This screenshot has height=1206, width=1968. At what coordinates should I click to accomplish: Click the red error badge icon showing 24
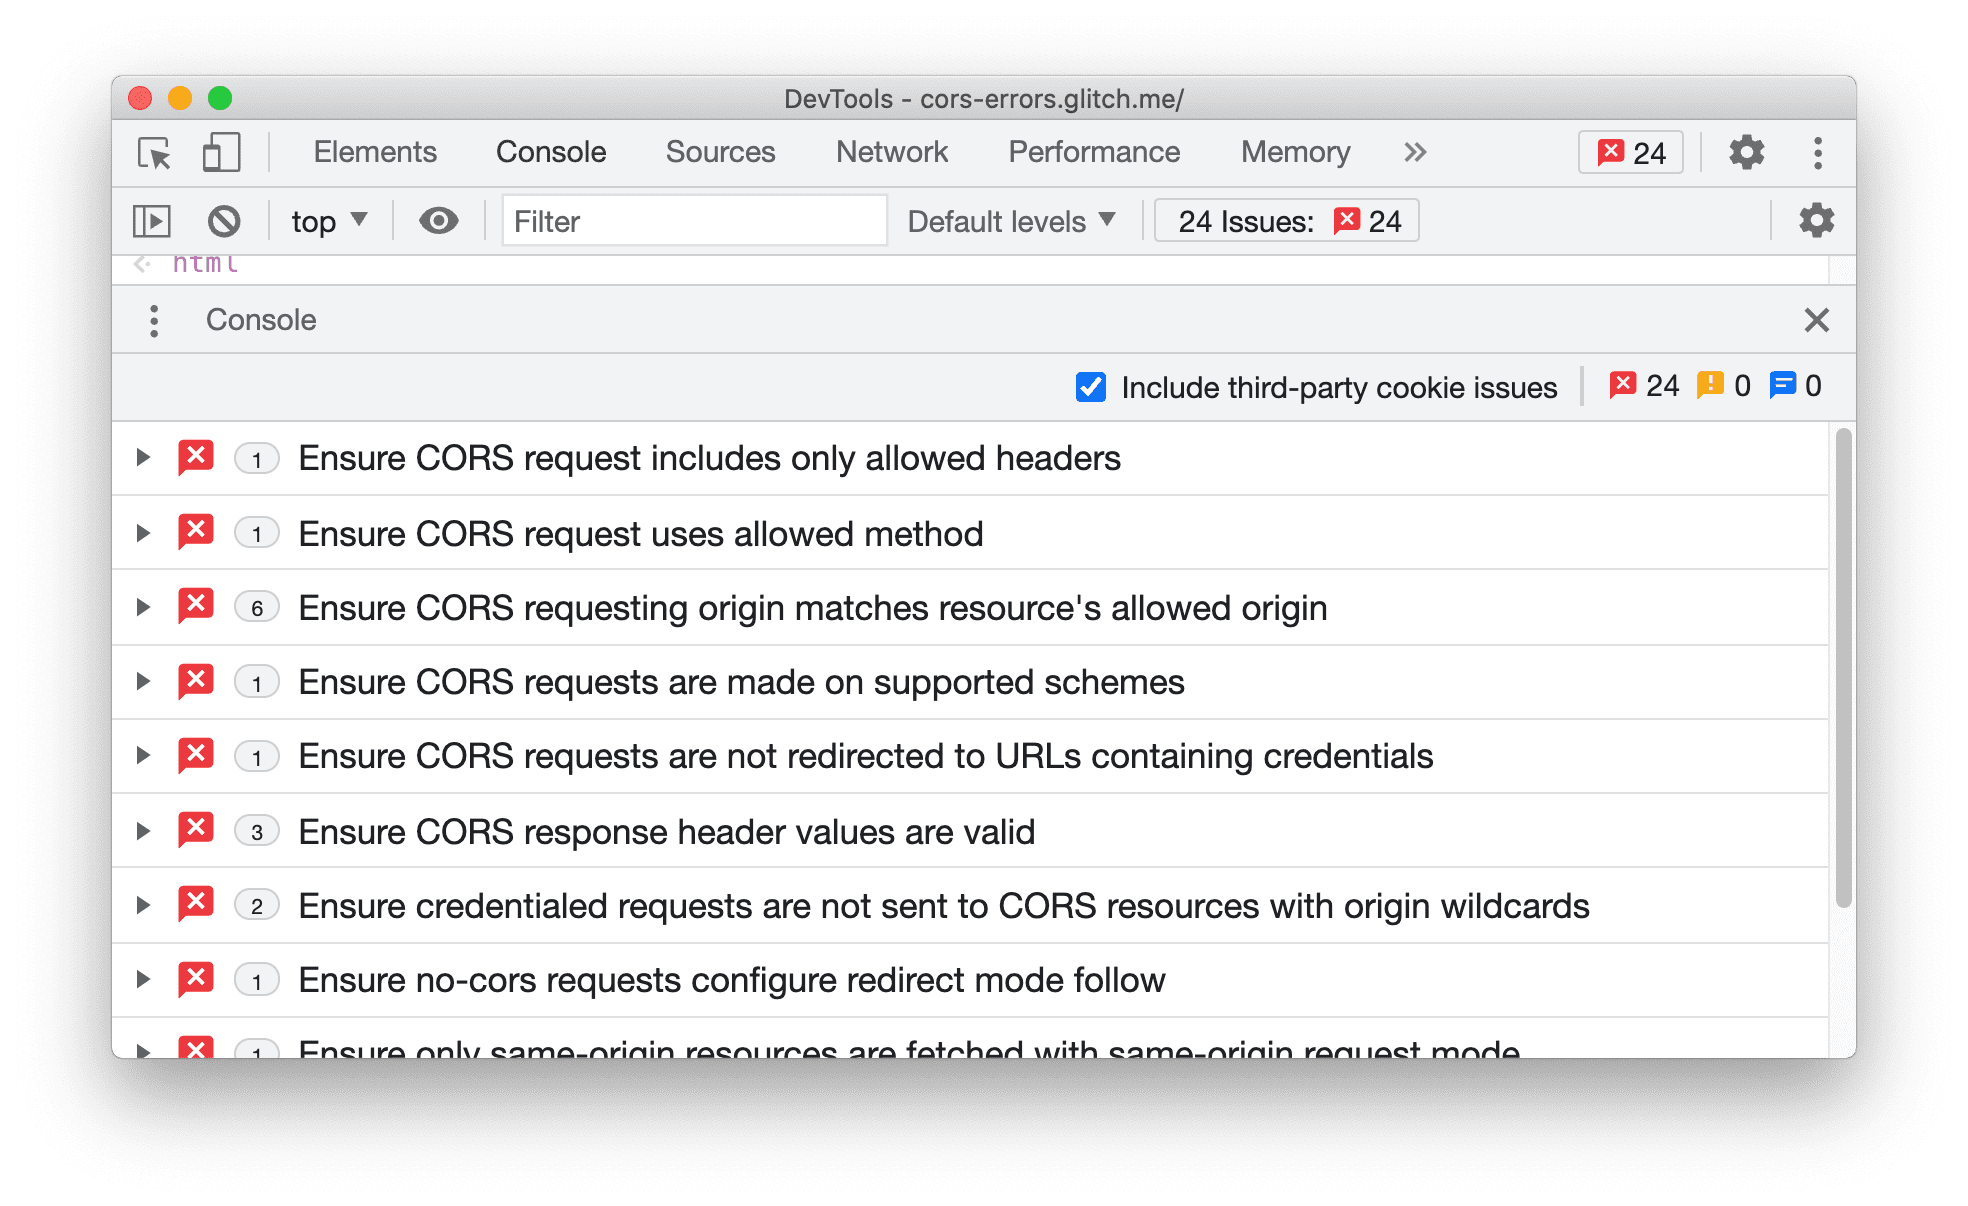[1629, 150]
